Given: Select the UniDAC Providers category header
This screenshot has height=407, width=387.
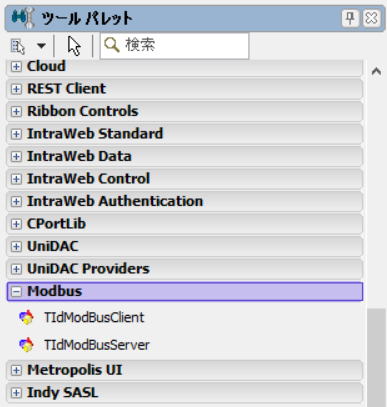Looking at the screenshot, I should [184, 269].
